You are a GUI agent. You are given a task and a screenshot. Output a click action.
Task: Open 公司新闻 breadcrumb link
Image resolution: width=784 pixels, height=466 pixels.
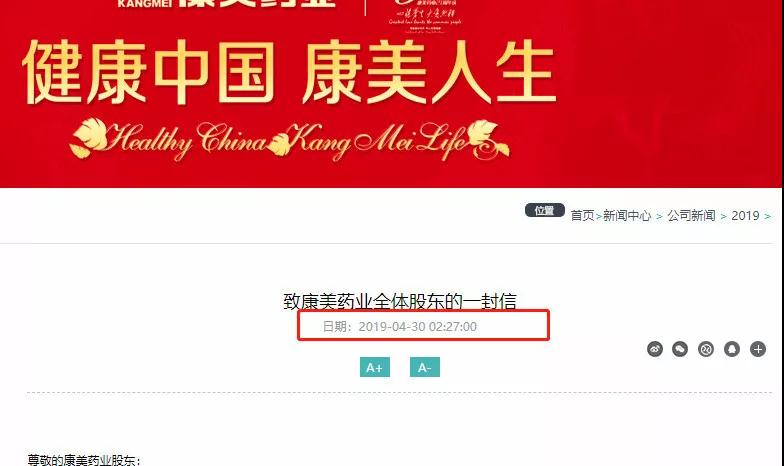coord(691,216)
